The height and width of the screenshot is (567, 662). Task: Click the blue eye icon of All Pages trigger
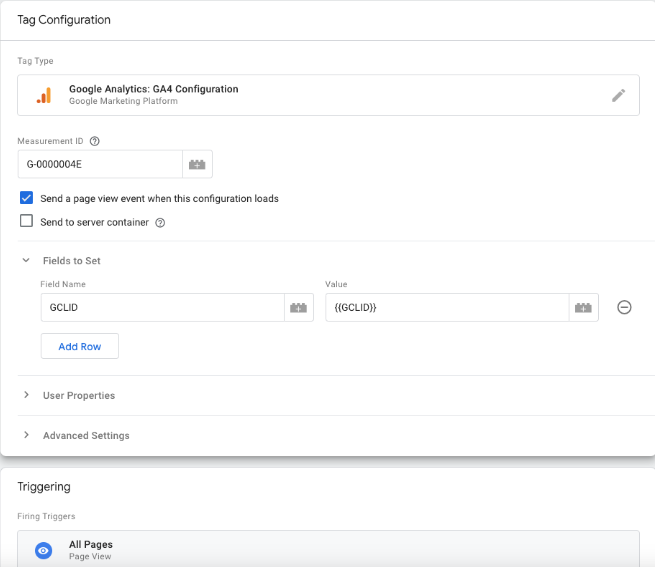click(x=43, y=550)
